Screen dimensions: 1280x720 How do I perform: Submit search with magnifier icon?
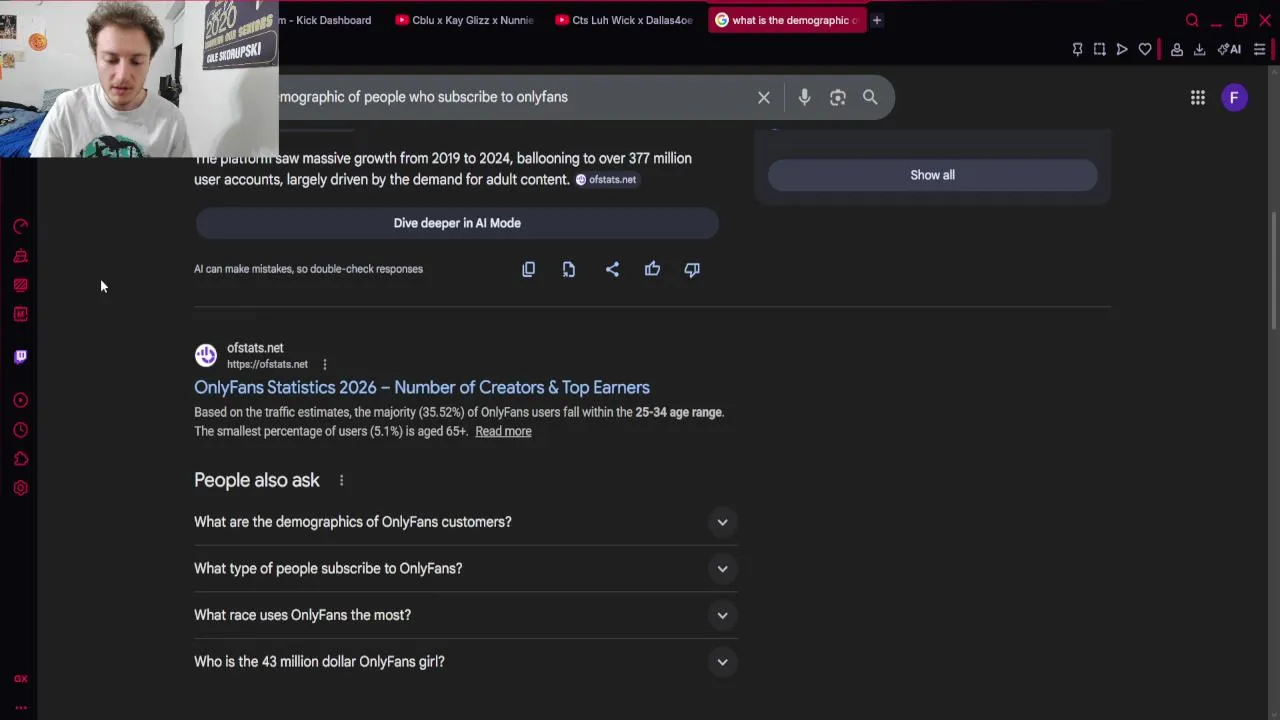coord(870,97)
